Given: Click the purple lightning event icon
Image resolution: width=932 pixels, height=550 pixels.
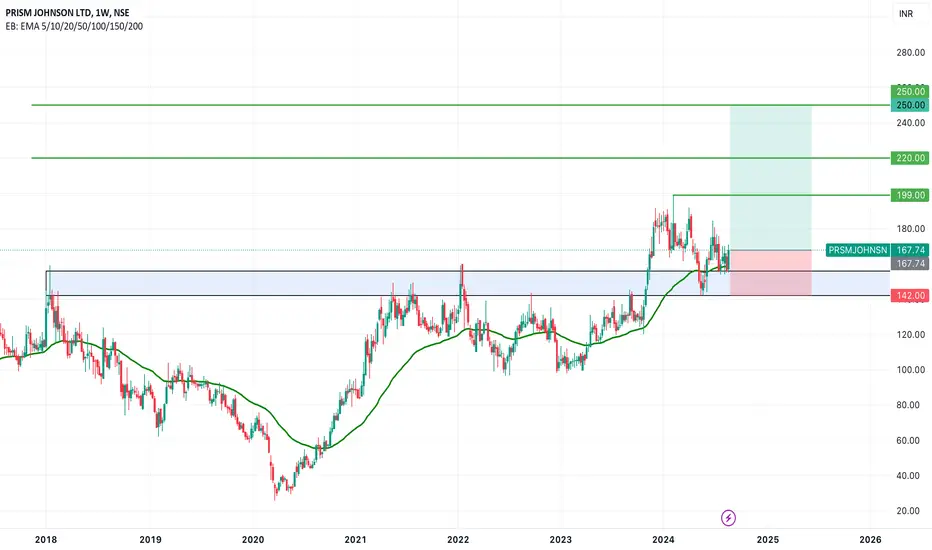Looking at the screenshot, I should coord(728,518).
